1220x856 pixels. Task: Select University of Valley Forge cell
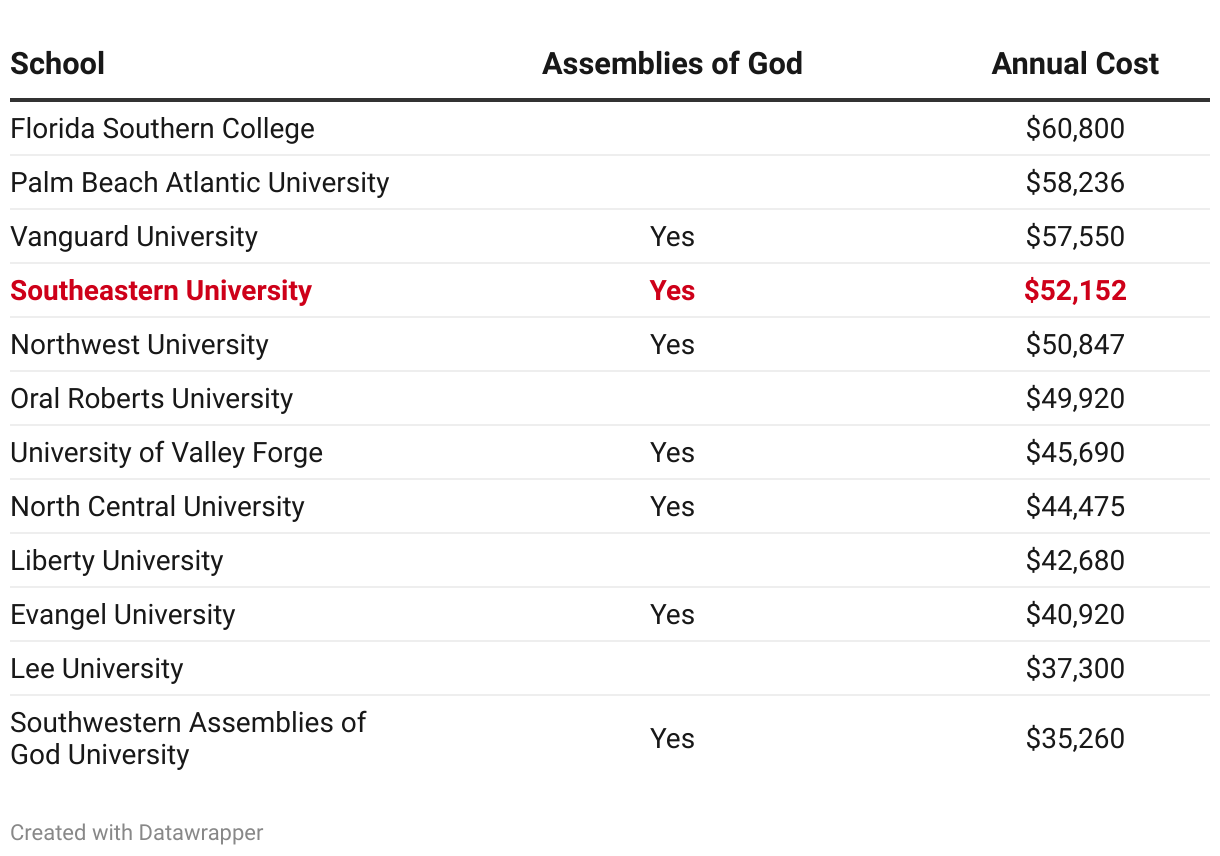coord(167,453)
